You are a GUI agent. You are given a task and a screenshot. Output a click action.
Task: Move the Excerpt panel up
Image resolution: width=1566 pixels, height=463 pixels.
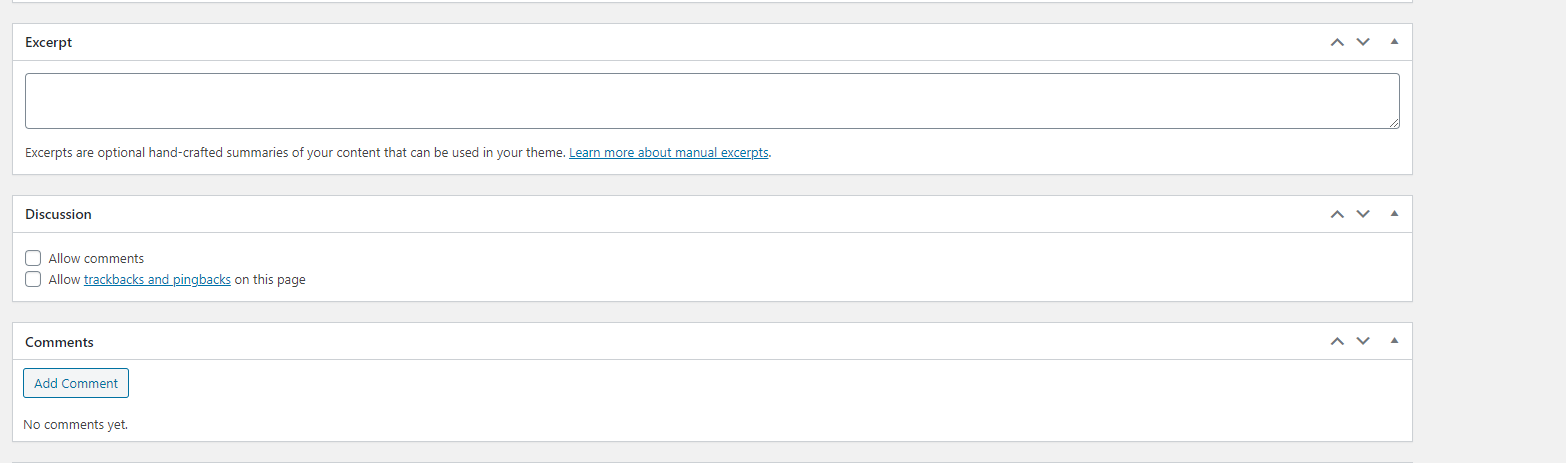1337,42
